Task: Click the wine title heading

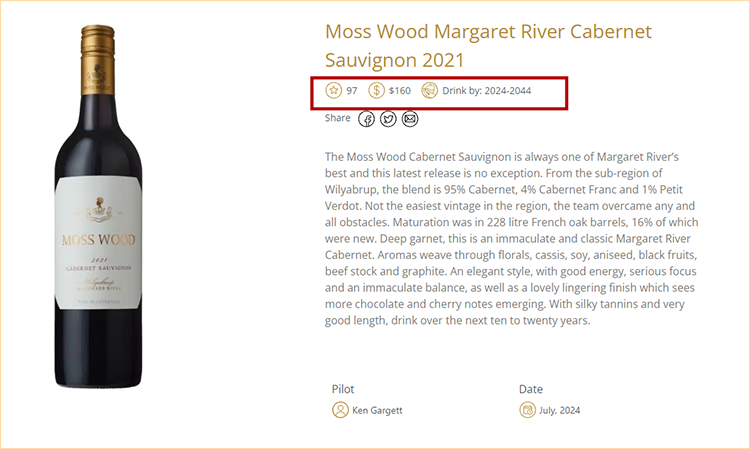Action: tap(488, 45)
